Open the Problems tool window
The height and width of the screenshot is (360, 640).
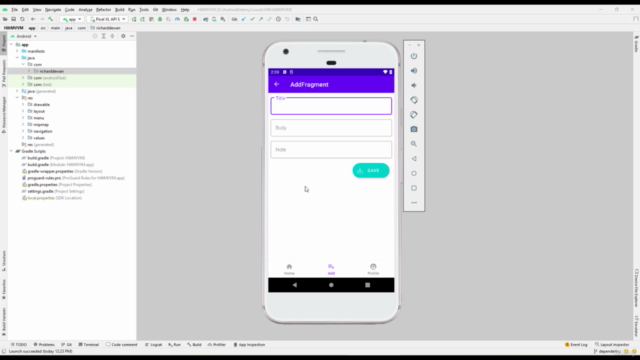44,344
